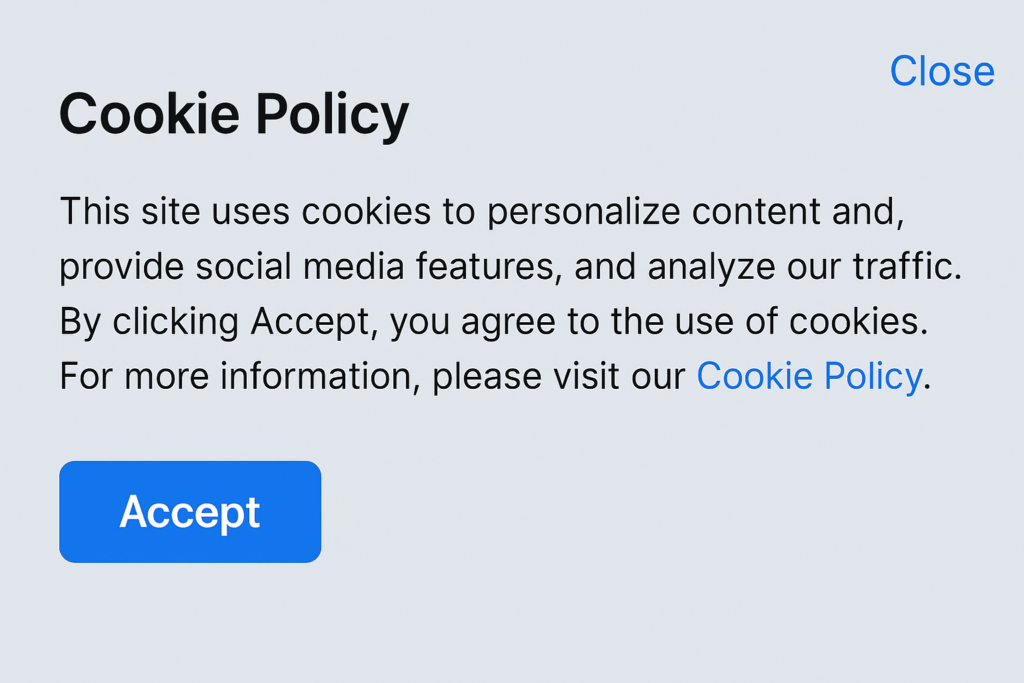This screenshot has width=1024, height=683.
Task: Dismiss the banner with the Close link
Action: [942, 71]
